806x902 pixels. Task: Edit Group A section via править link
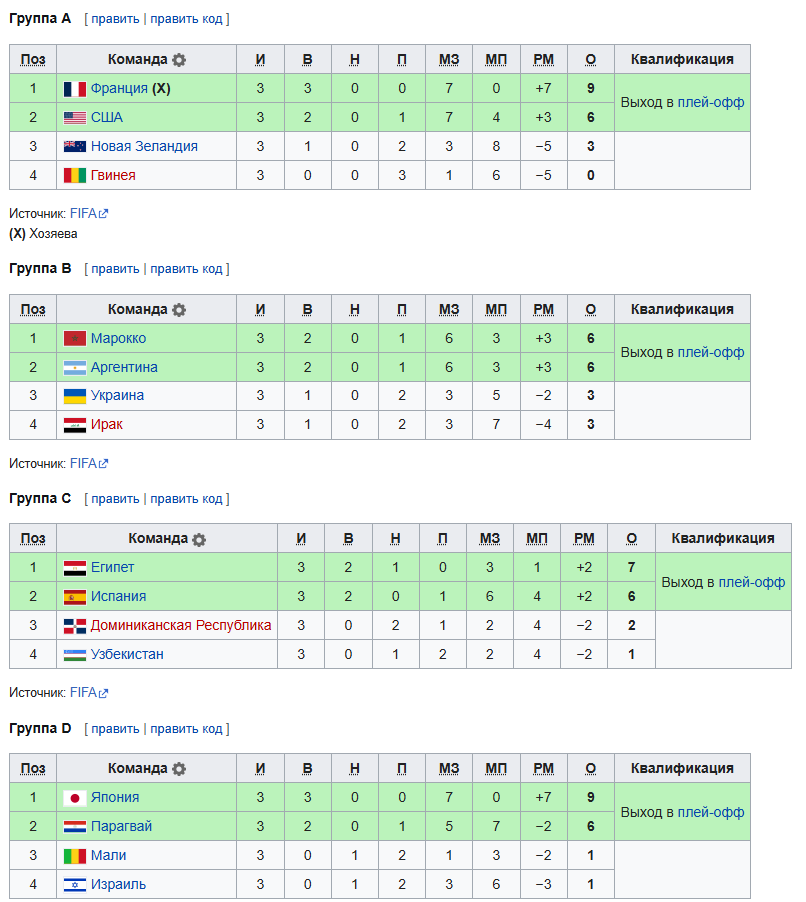tap(115, 19)
